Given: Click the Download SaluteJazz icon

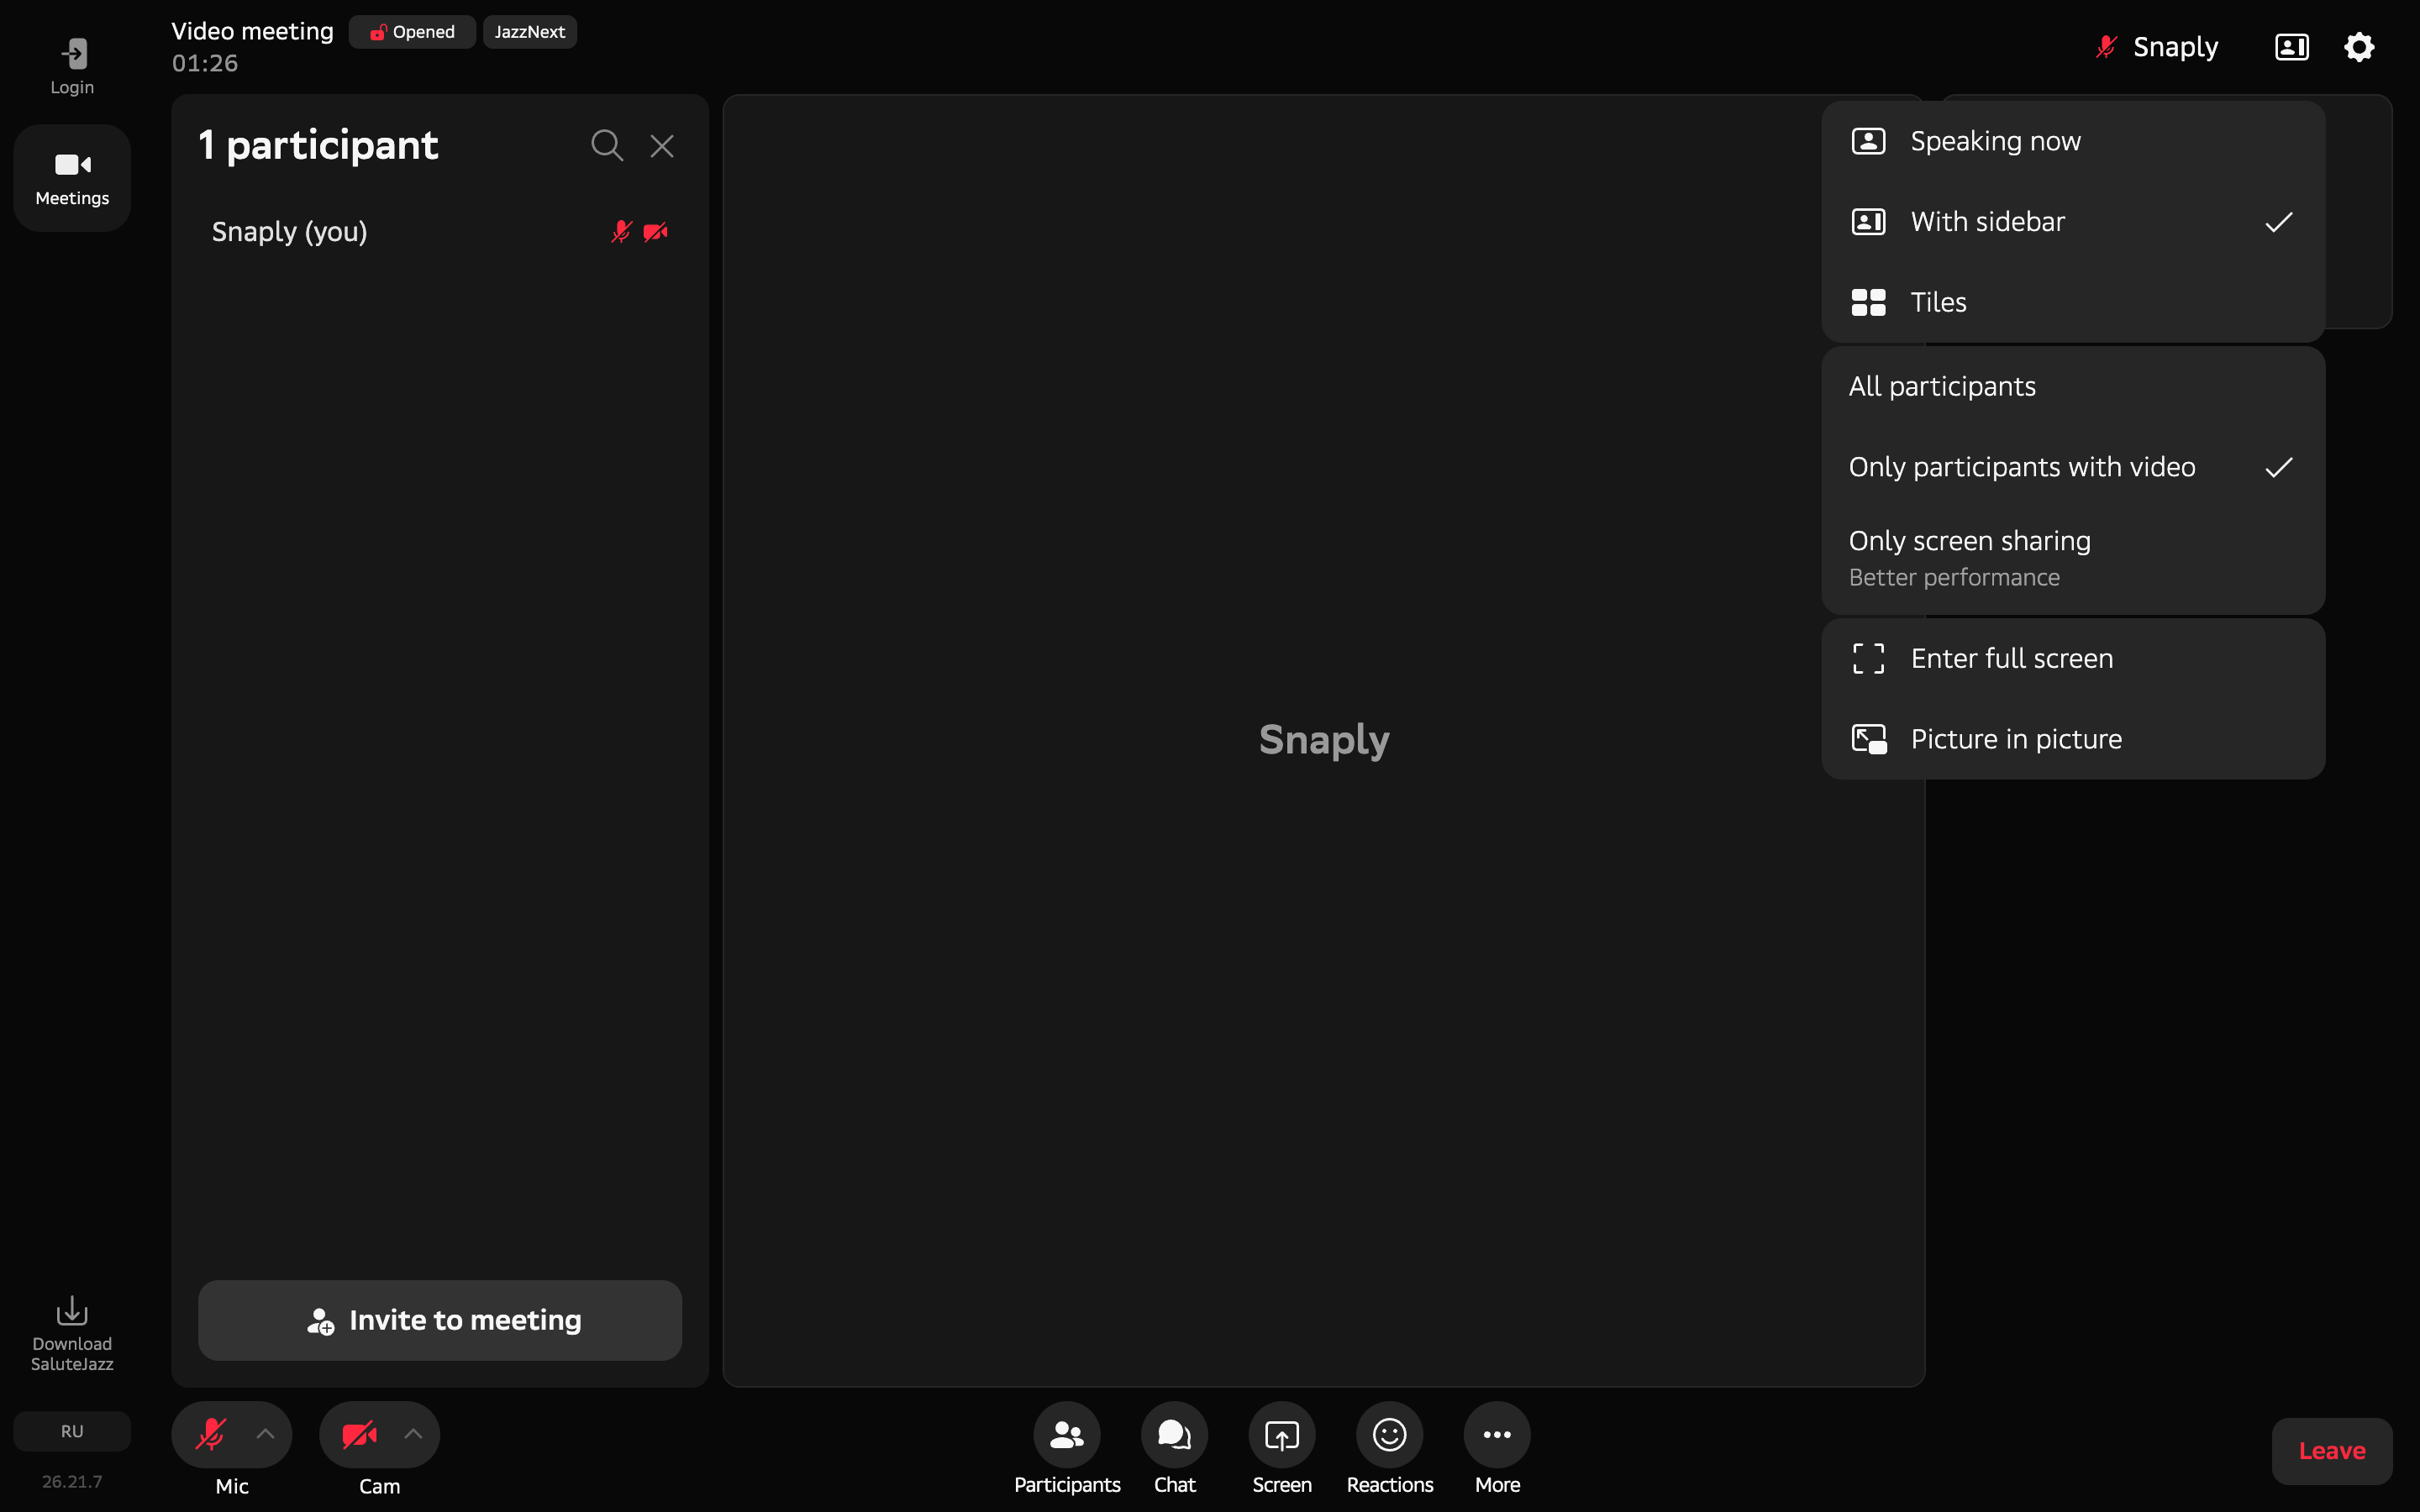Looking at the screenshot, I should click(72, 1334).
